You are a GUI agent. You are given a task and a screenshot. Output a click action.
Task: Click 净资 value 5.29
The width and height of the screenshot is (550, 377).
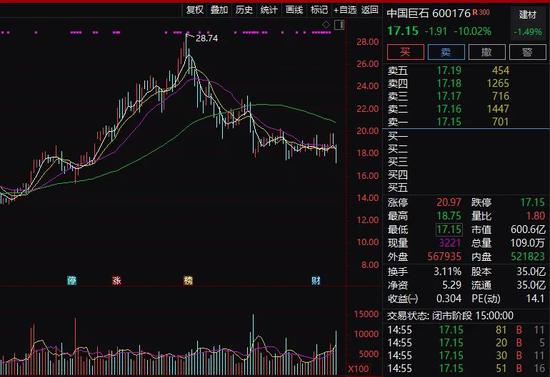[451, 285]
